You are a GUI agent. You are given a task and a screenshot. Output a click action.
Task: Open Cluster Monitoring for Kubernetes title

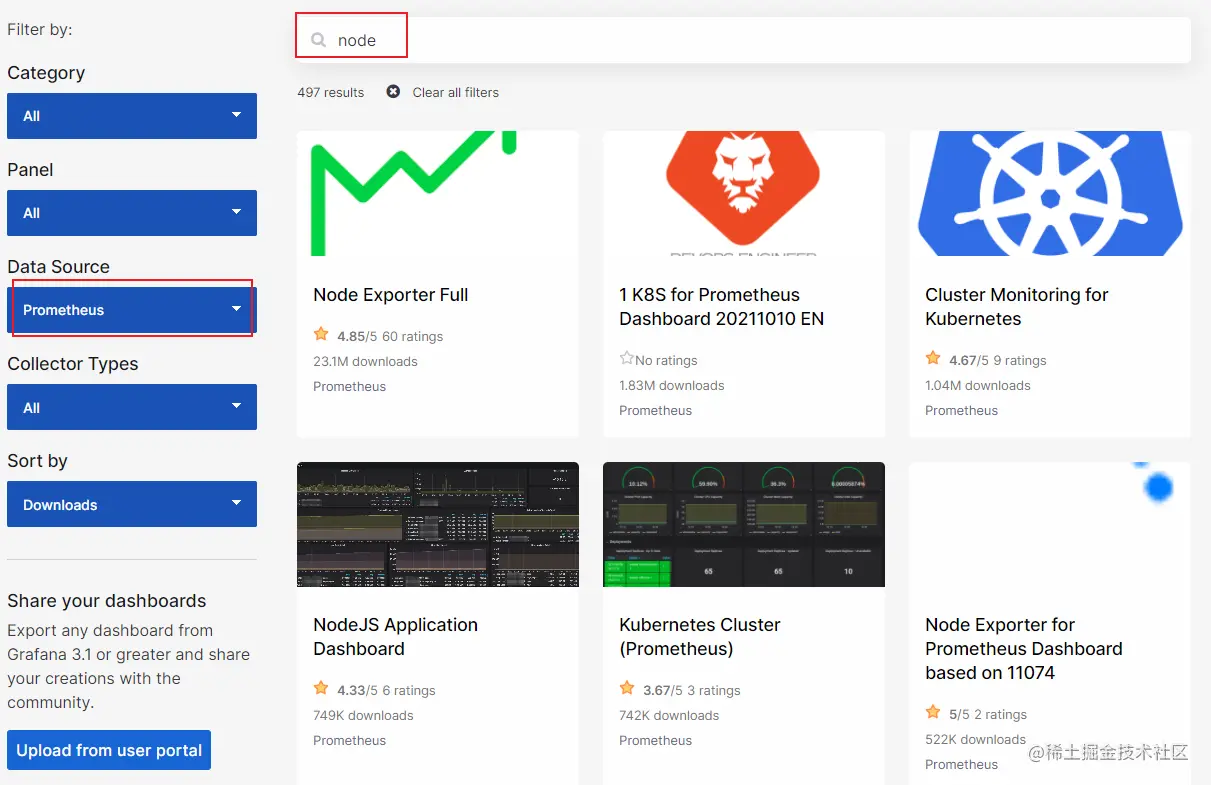(x=1017, y=307)
